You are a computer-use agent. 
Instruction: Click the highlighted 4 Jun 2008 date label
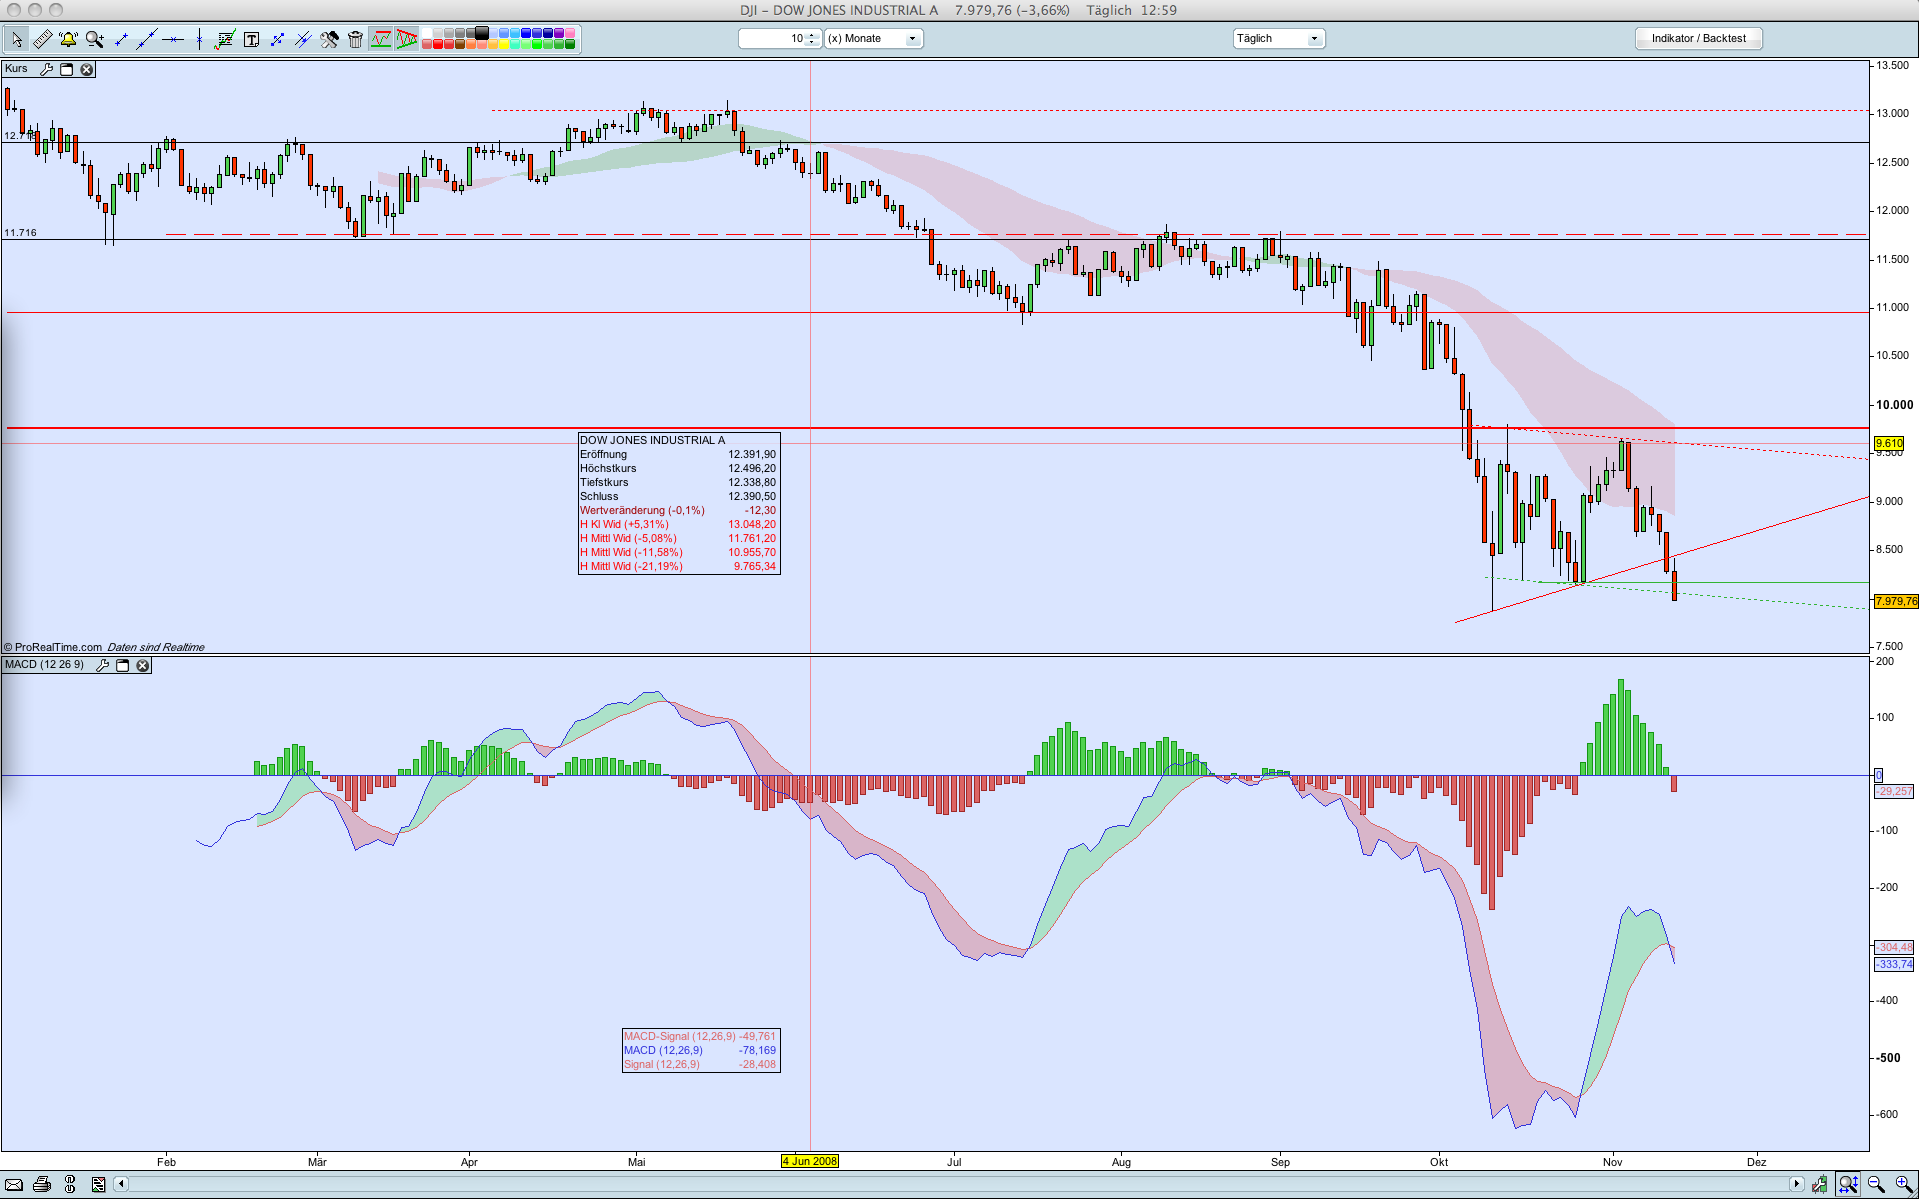click(810, 1161)
